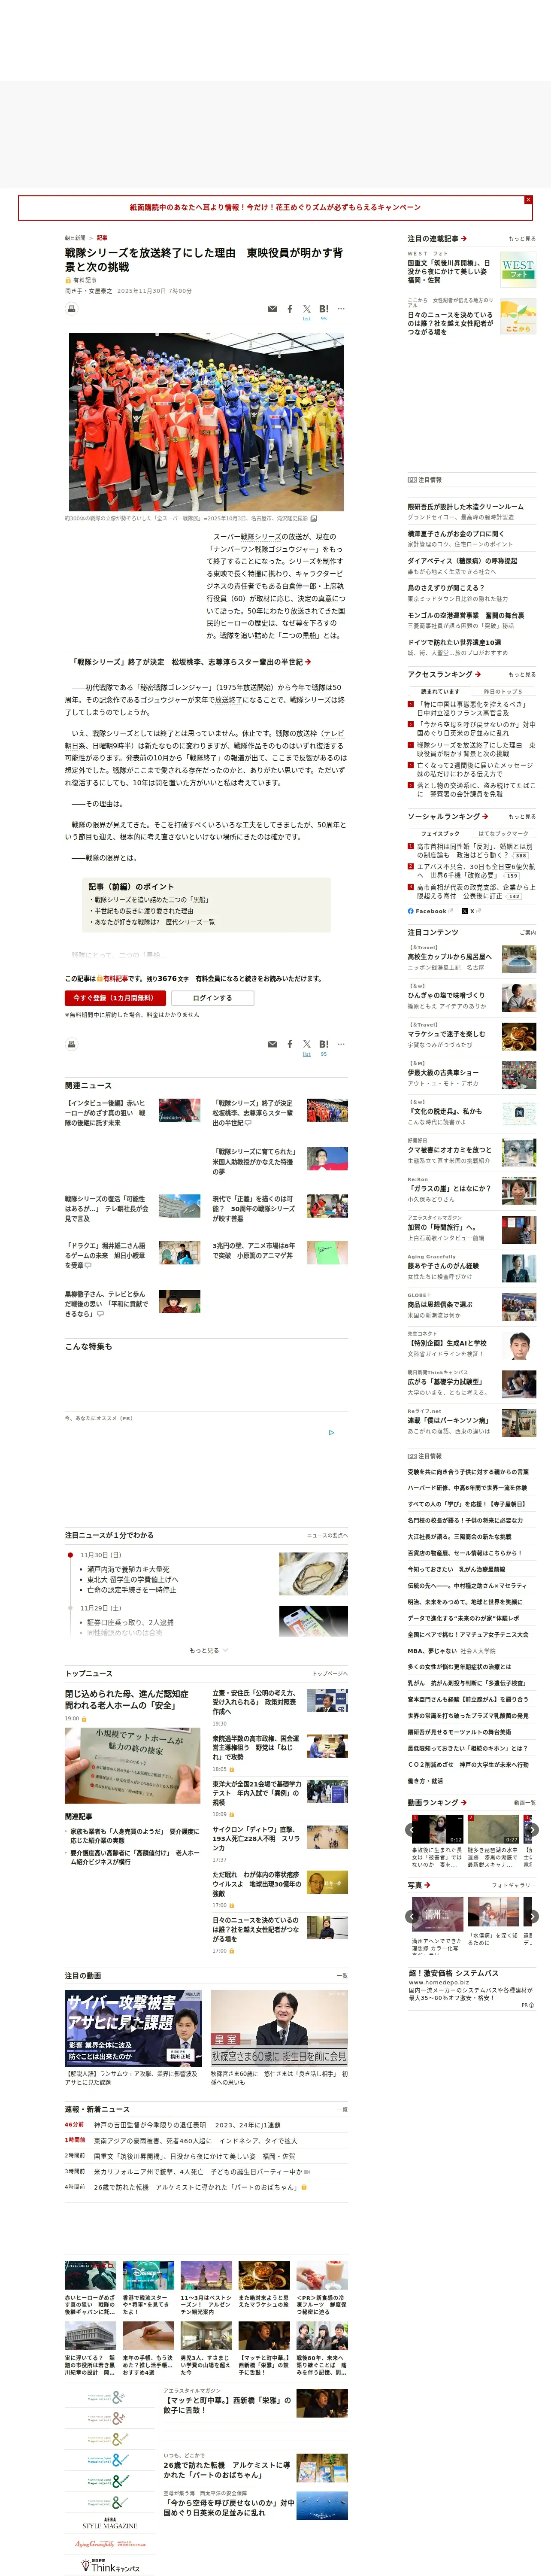Open 朝日新聞 breadcrumb link
The width and height of the screenshot is (551, 2576).
click(75, 238)
